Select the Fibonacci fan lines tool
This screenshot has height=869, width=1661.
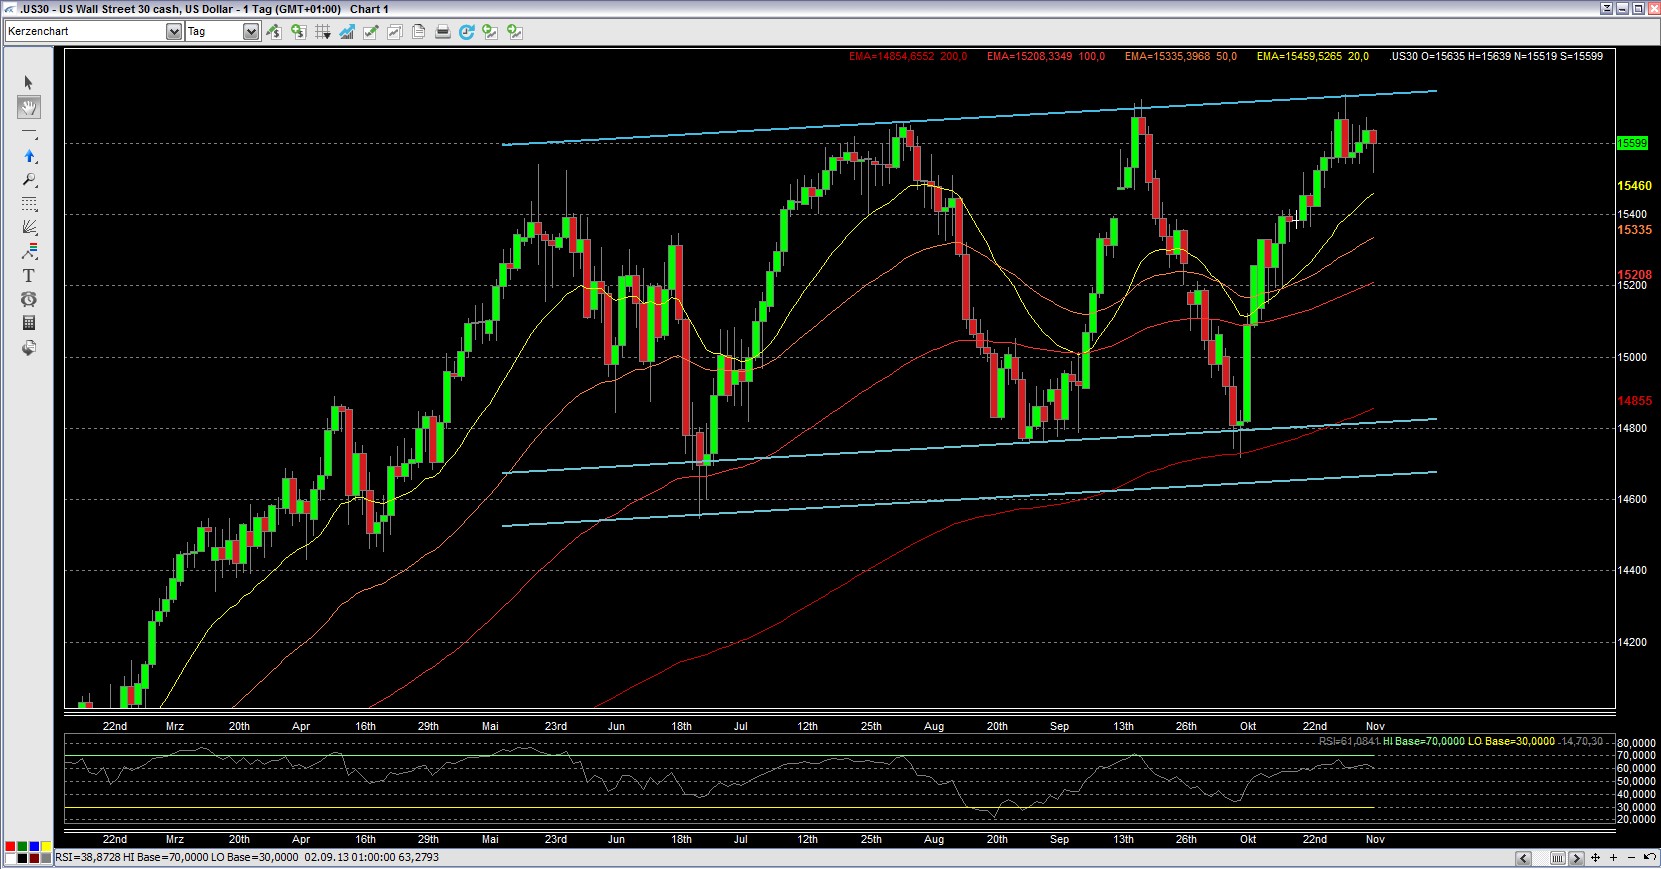28,227
